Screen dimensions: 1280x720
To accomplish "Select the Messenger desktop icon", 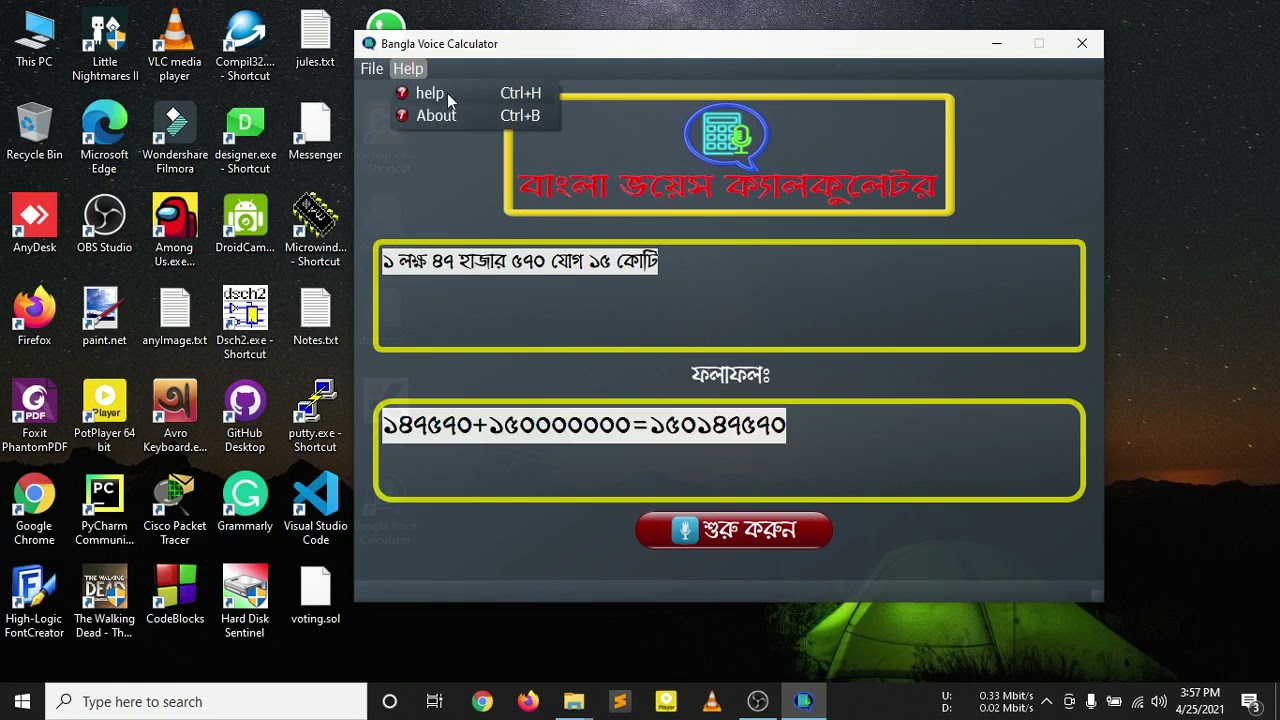I will pyautogui.click(x=315, y=132).
